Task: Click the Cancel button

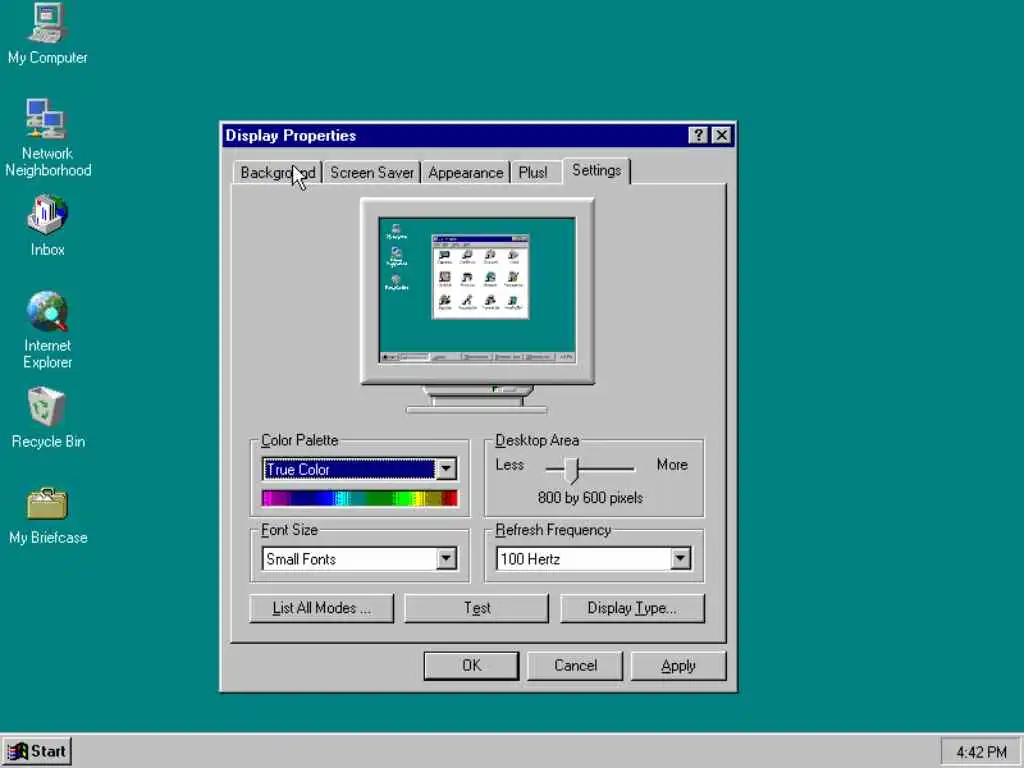Action: 575,665
